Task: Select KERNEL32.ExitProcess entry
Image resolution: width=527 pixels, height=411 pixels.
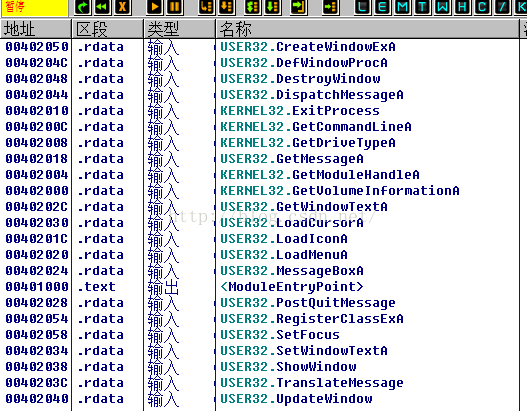Action: pyautogui.click(x=300, y=111)
